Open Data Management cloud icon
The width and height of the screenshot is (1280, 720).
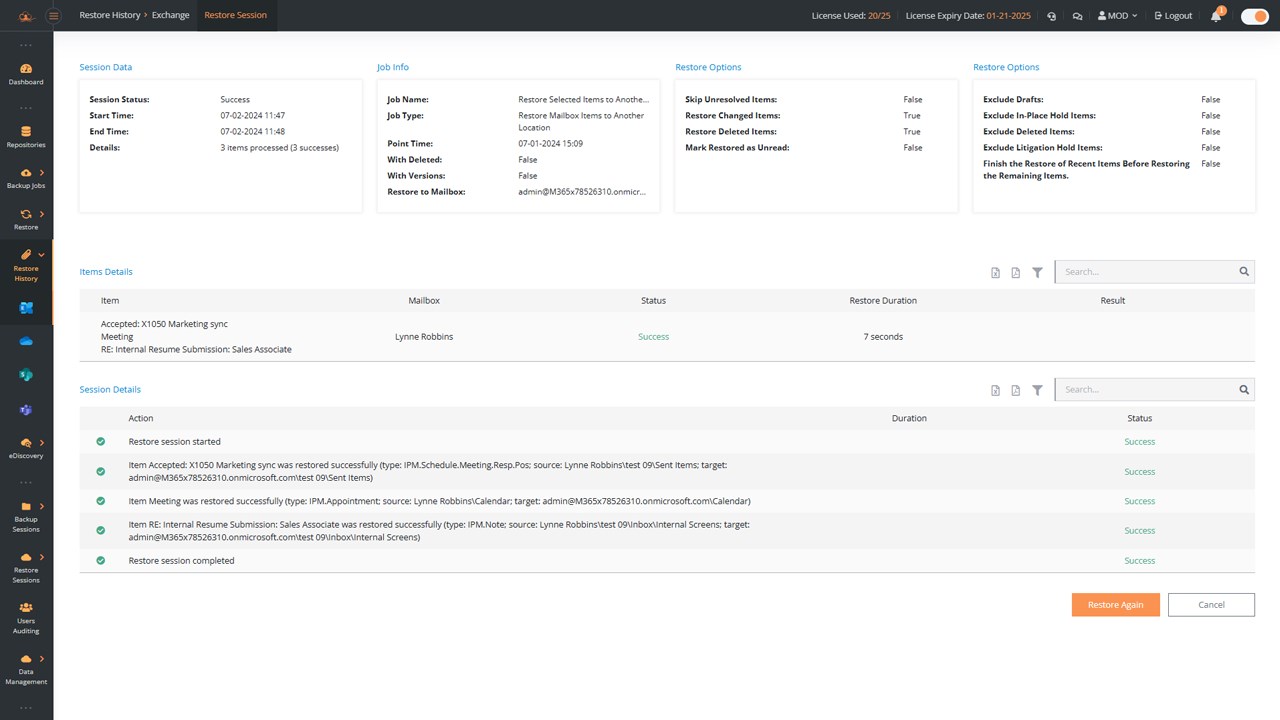pos(26,659)
